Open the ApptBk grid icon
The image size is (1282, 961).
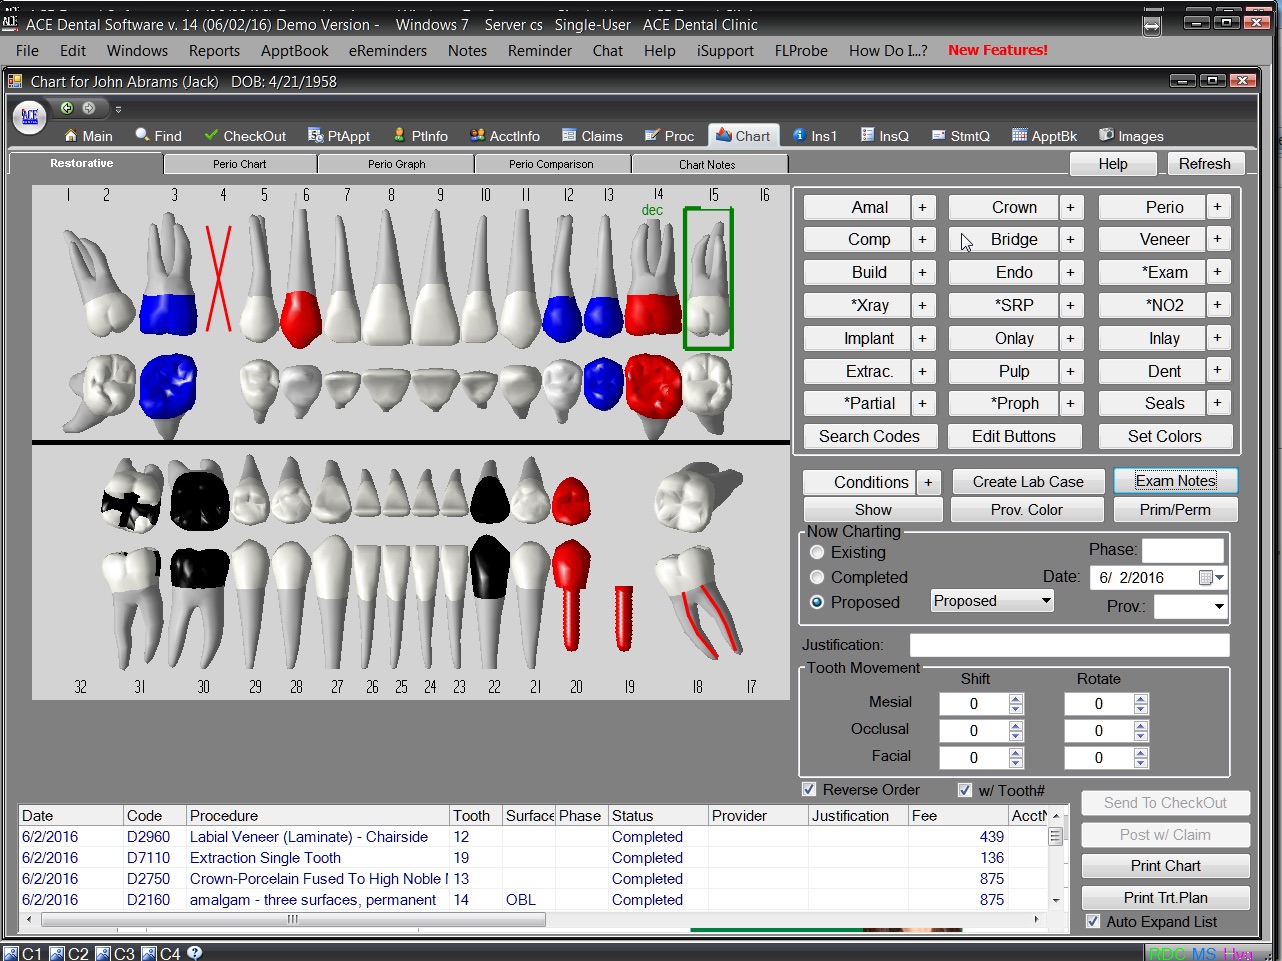pos(1019,136)
